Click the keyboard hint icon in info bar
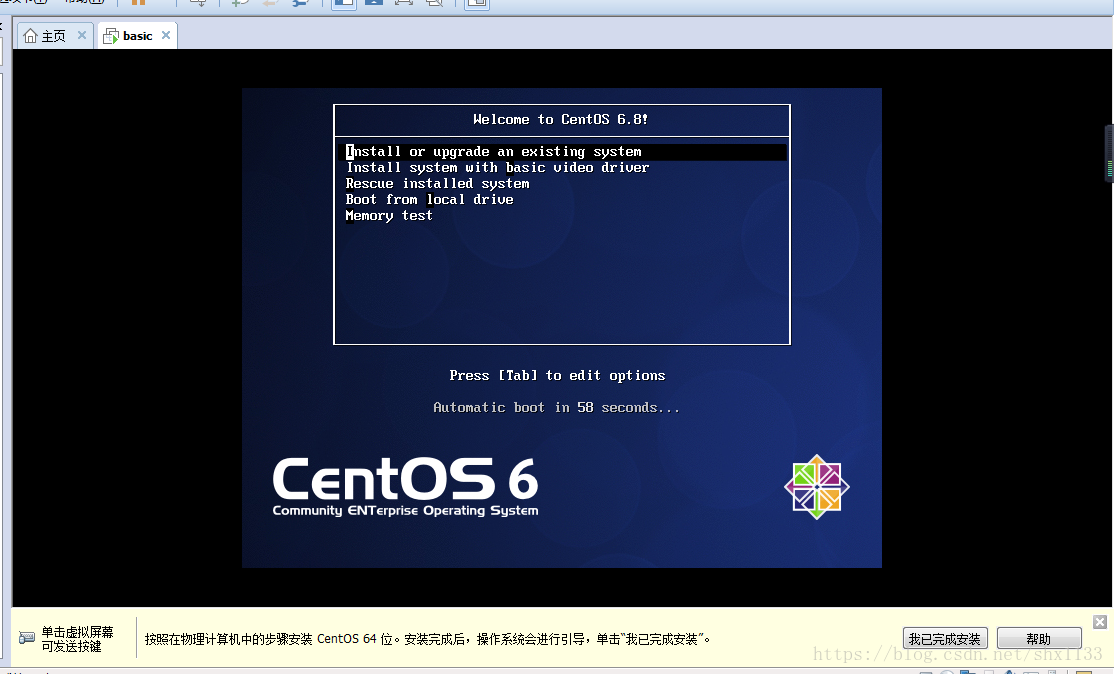The image size is (1114, 674). pyautogui.click(x=26, y=638)
